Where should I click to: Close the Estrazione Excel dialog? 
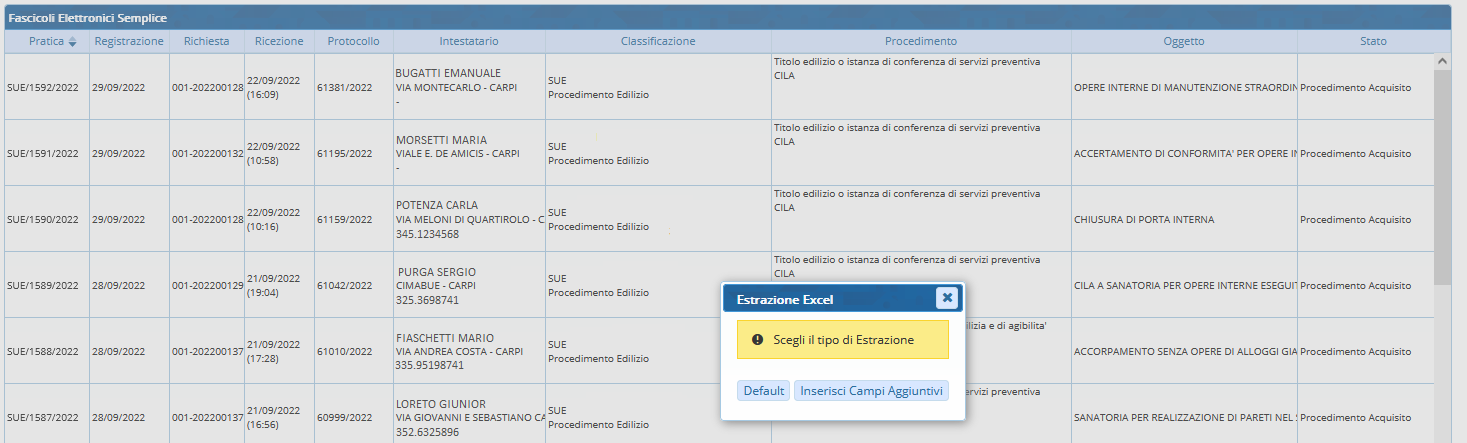coord(946,298)
